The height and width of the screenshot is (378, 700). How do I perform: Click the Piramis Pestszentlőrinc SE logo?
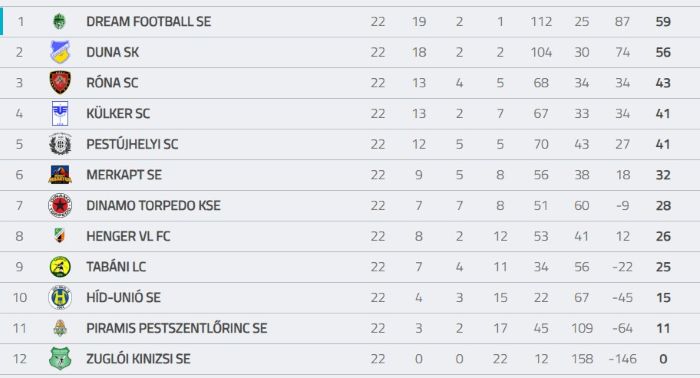point(60,328)
